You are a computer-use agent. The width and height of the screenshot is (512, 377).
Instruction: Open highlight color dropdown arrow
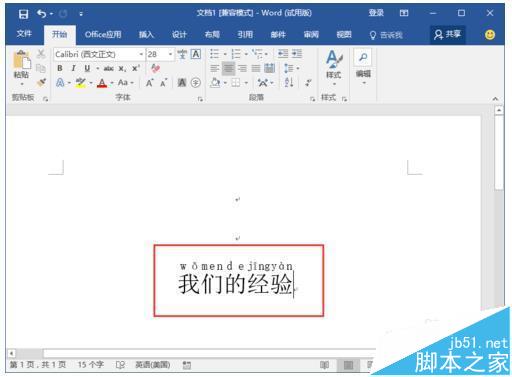click(91, 83)
